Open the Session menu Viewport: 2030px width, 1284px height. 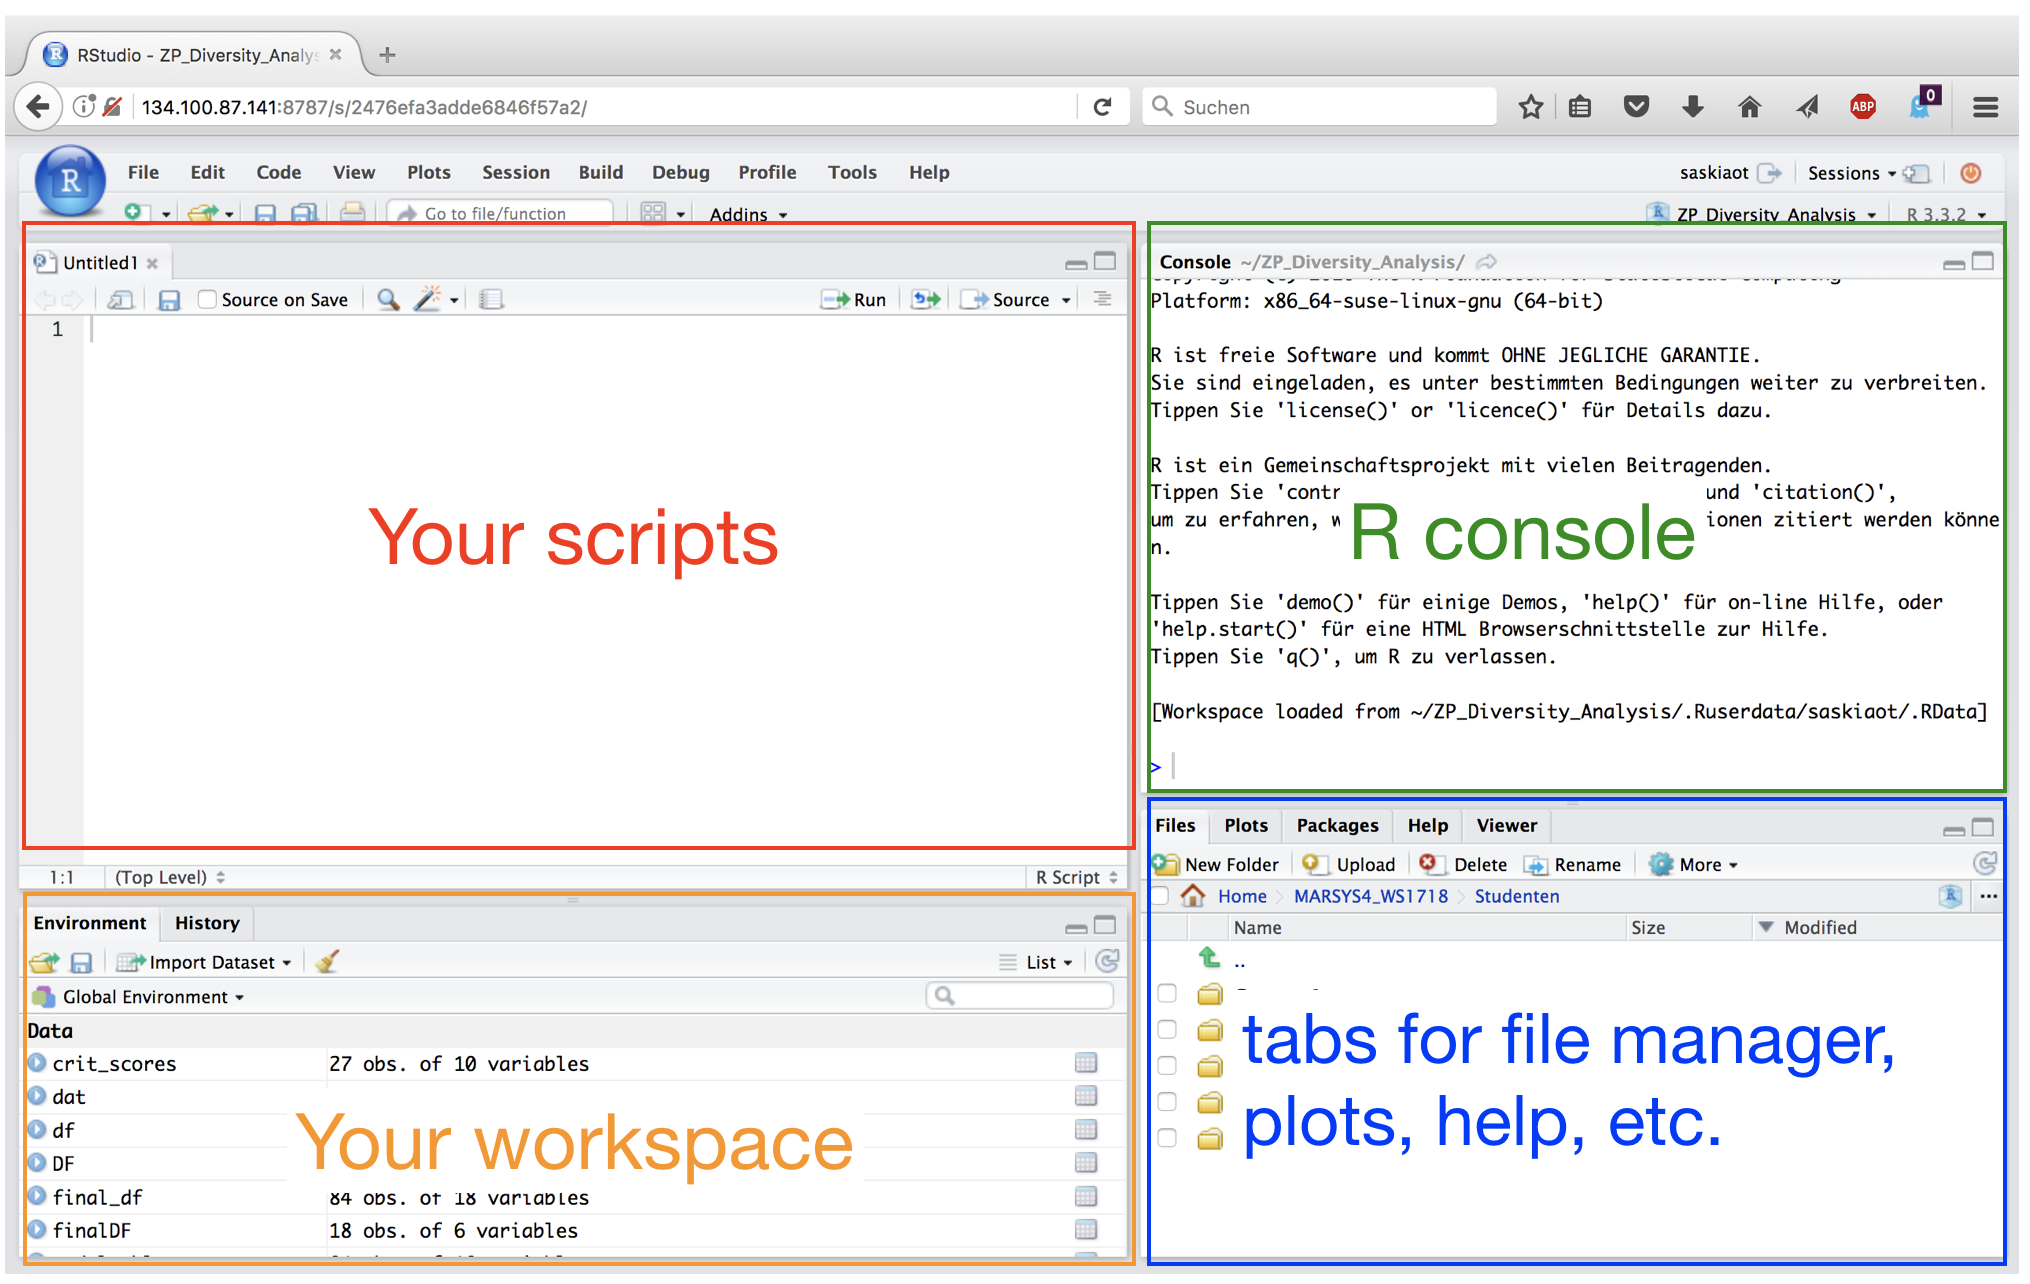coord(515,172)
